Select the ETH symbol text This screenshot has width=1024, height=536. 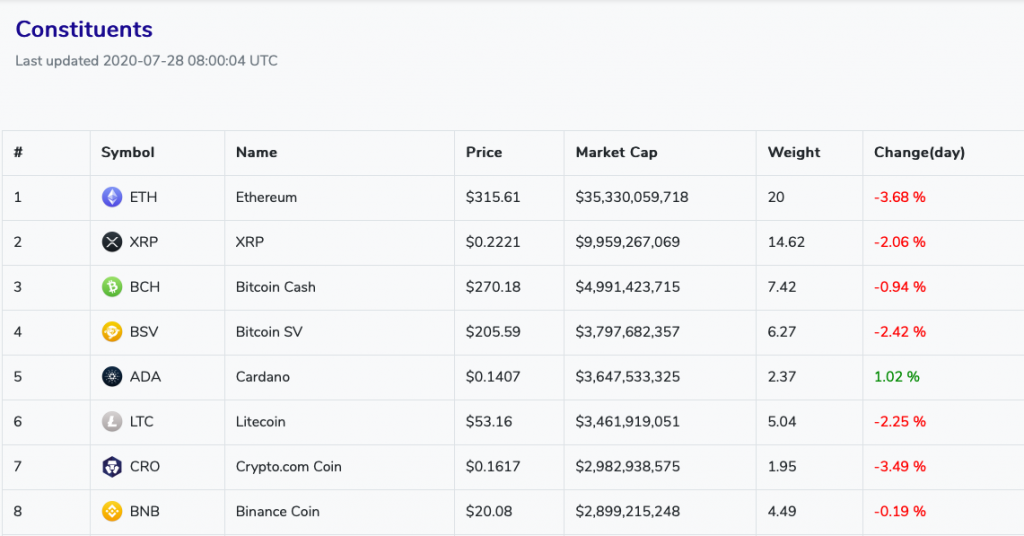tap(143, 197)
